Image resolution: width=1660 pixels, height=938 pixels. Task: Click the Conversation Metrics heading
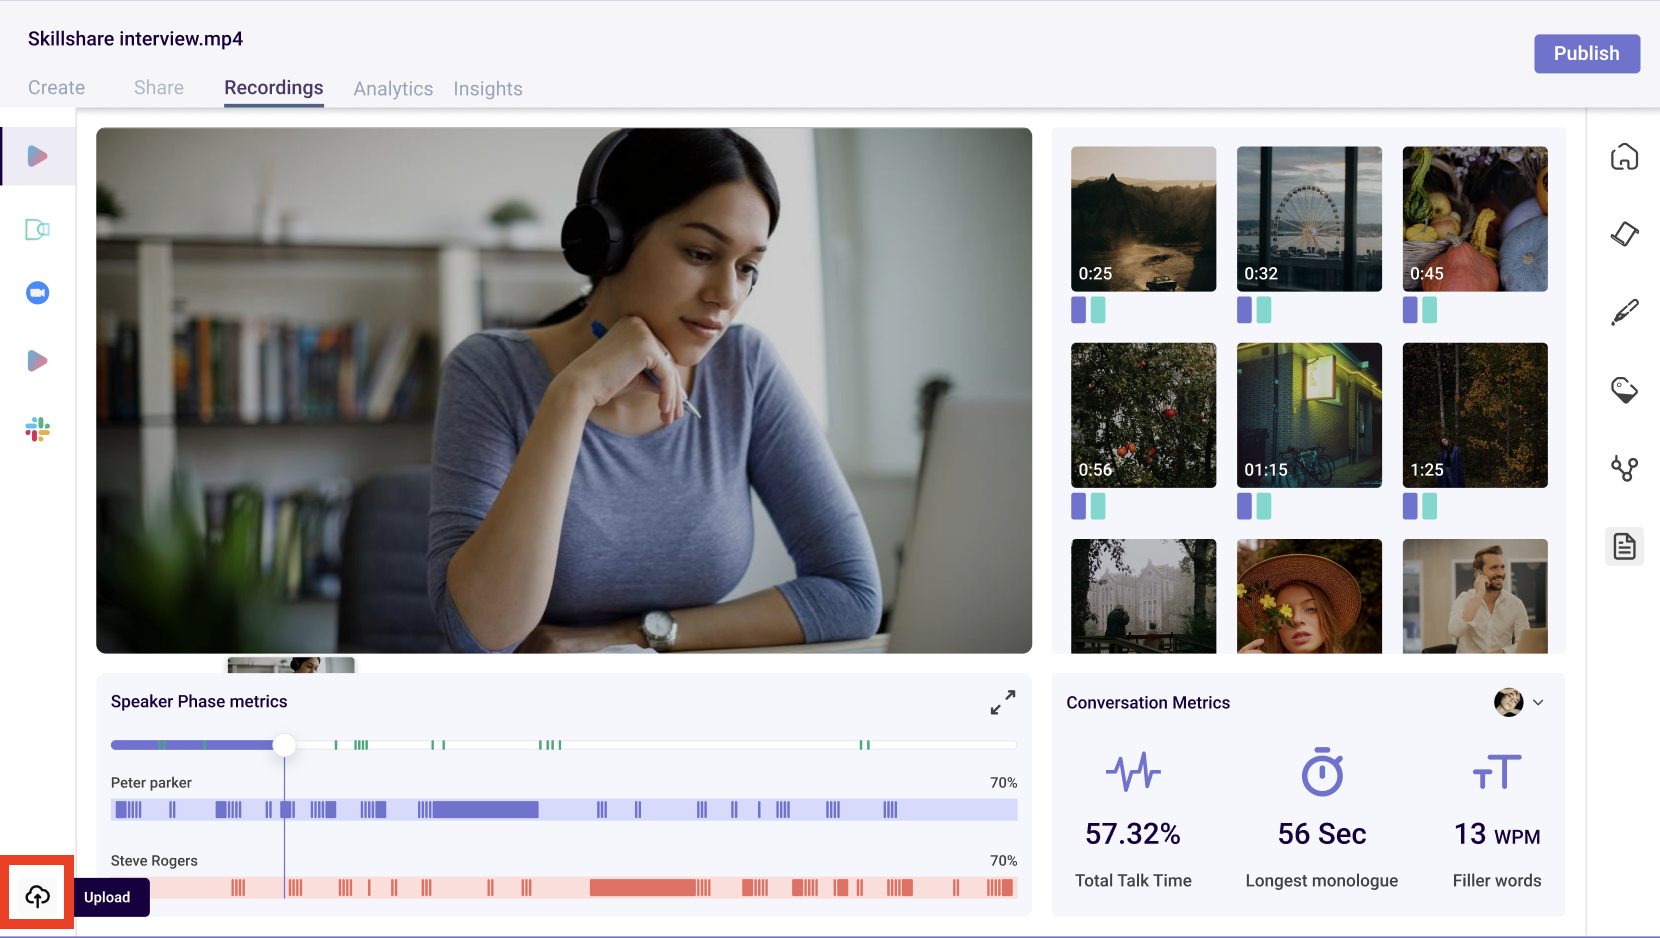coord(1148,703)
